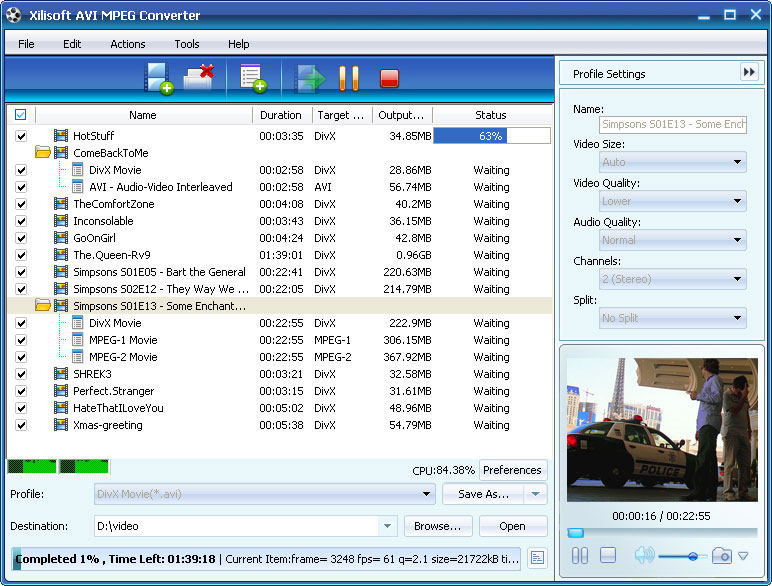The height and width of the screenshot is (586, 772).
Task: Click the Status column header
Action: click(492, 115)
